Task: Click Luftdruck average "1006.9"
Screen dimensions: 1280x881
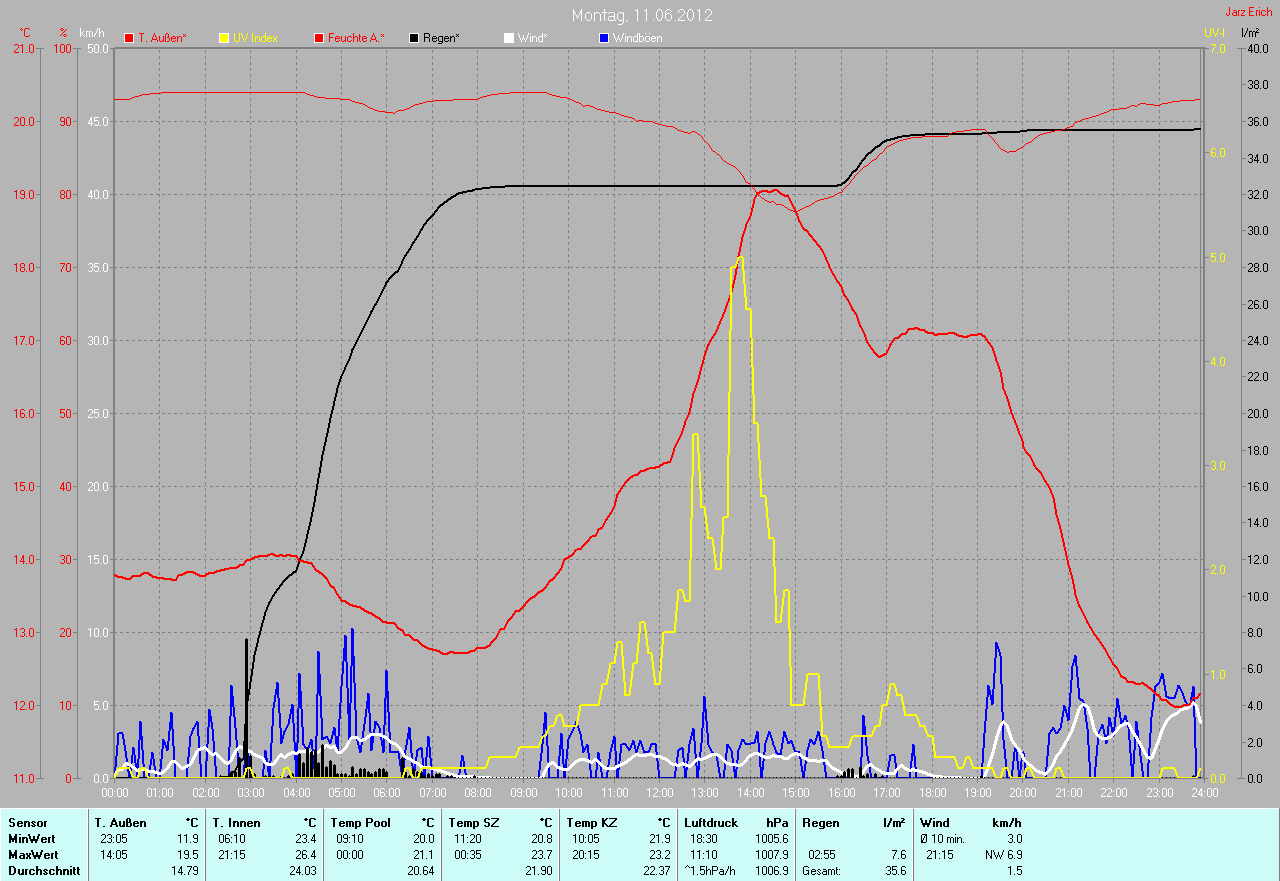Action: 772,871
